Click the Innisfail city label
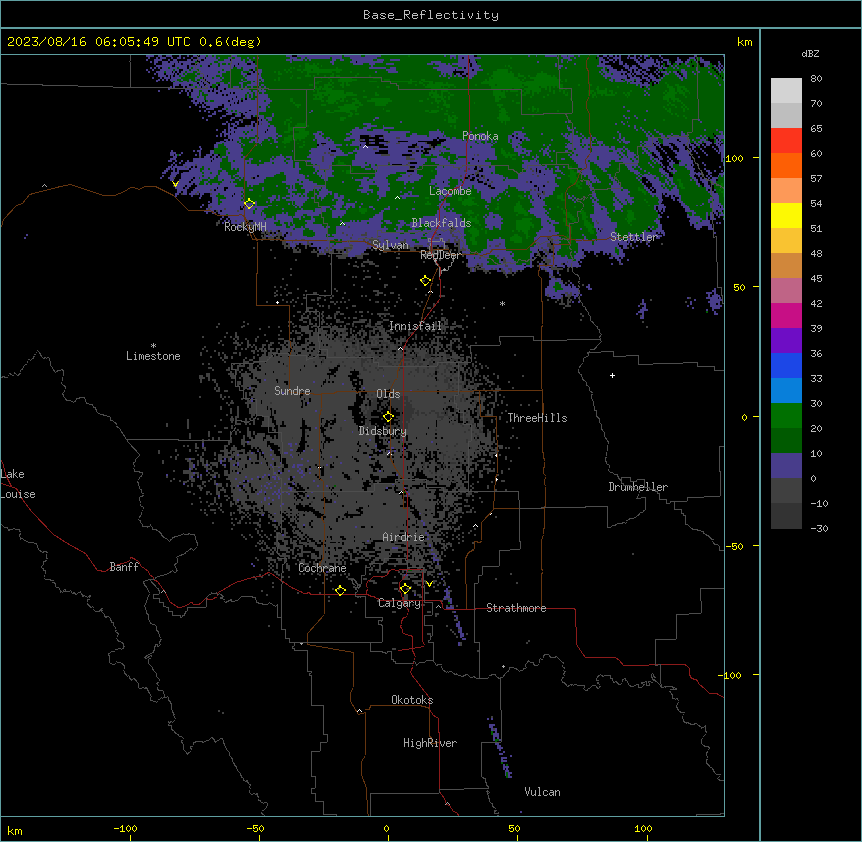 click(x=415, y=326)
